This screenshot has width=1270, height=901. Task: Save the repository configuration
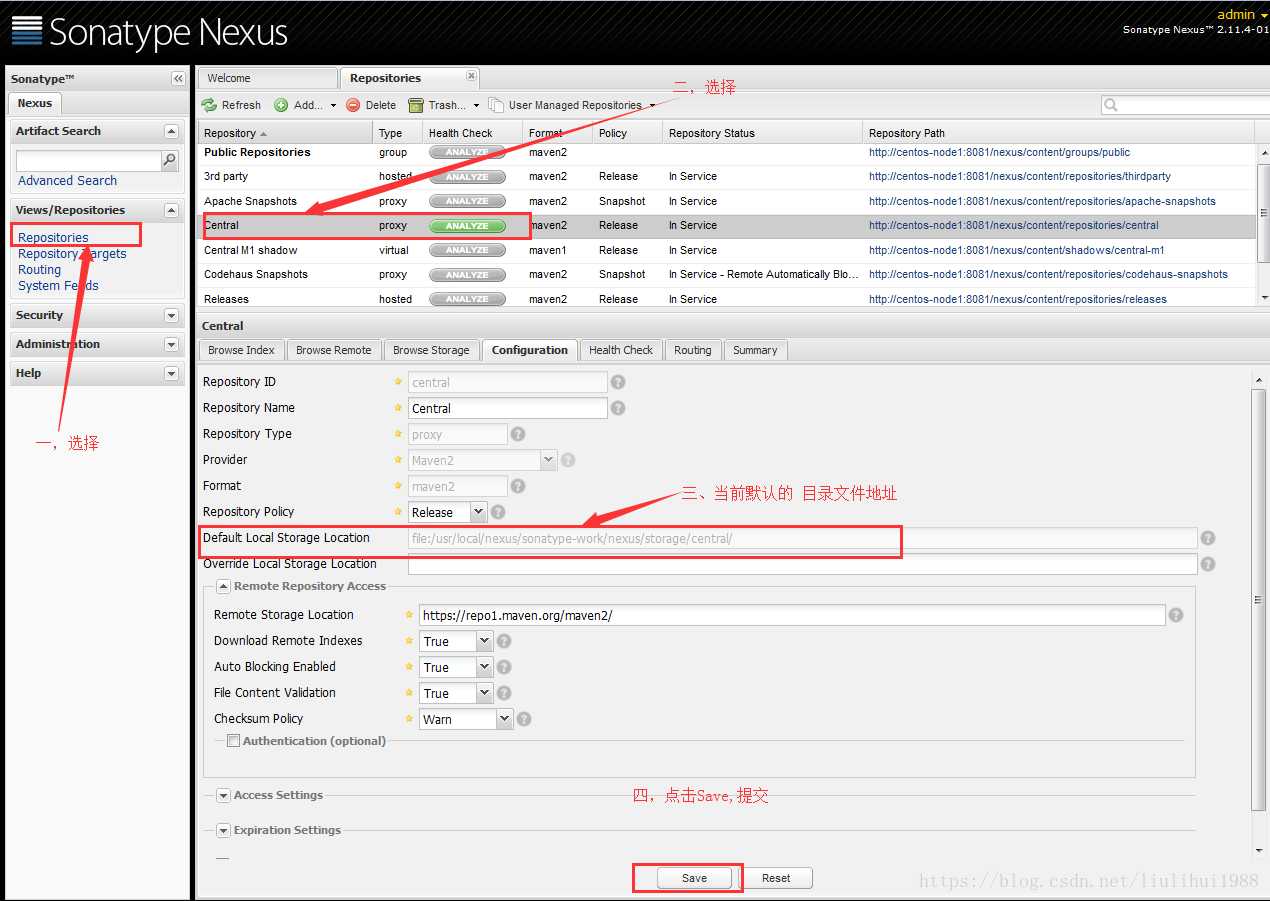point(694,878)
